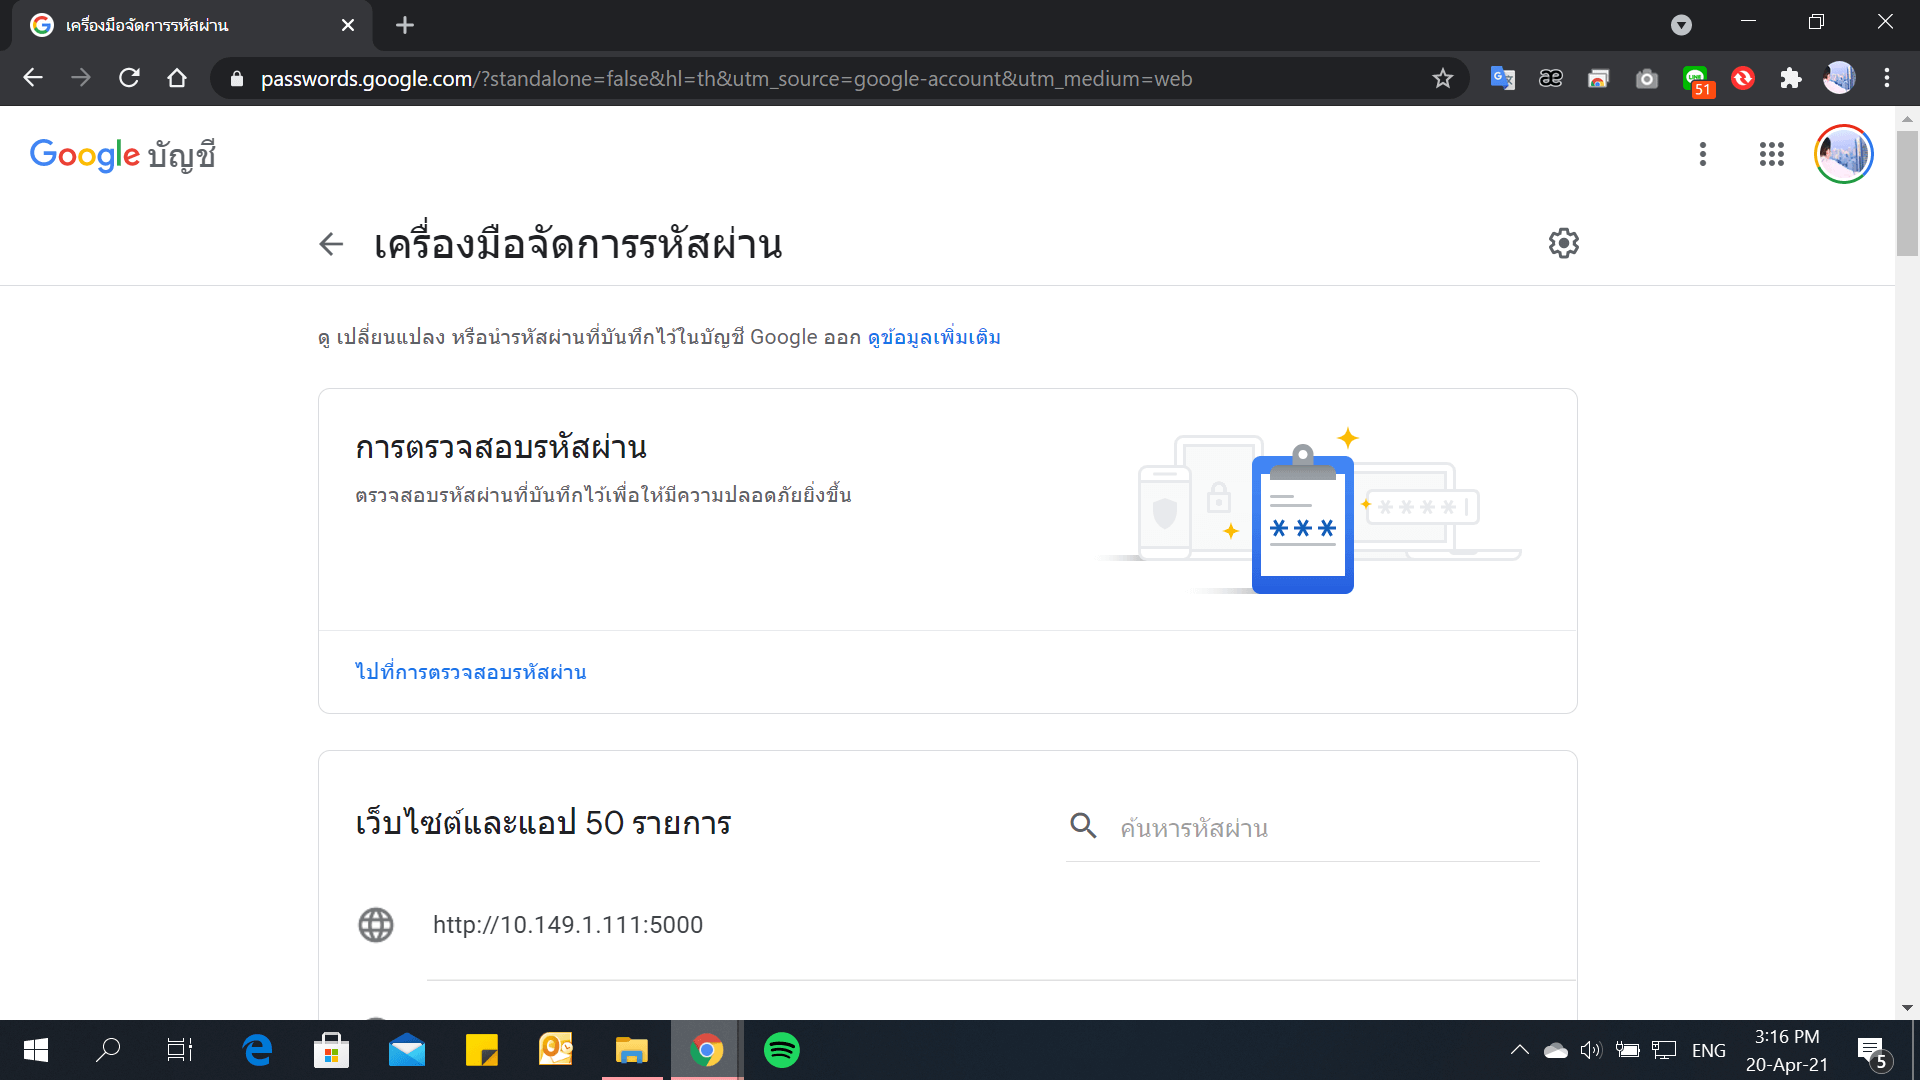Open Mail app from taskbar
The image size is (1920, 1080).
[406, 1050]
